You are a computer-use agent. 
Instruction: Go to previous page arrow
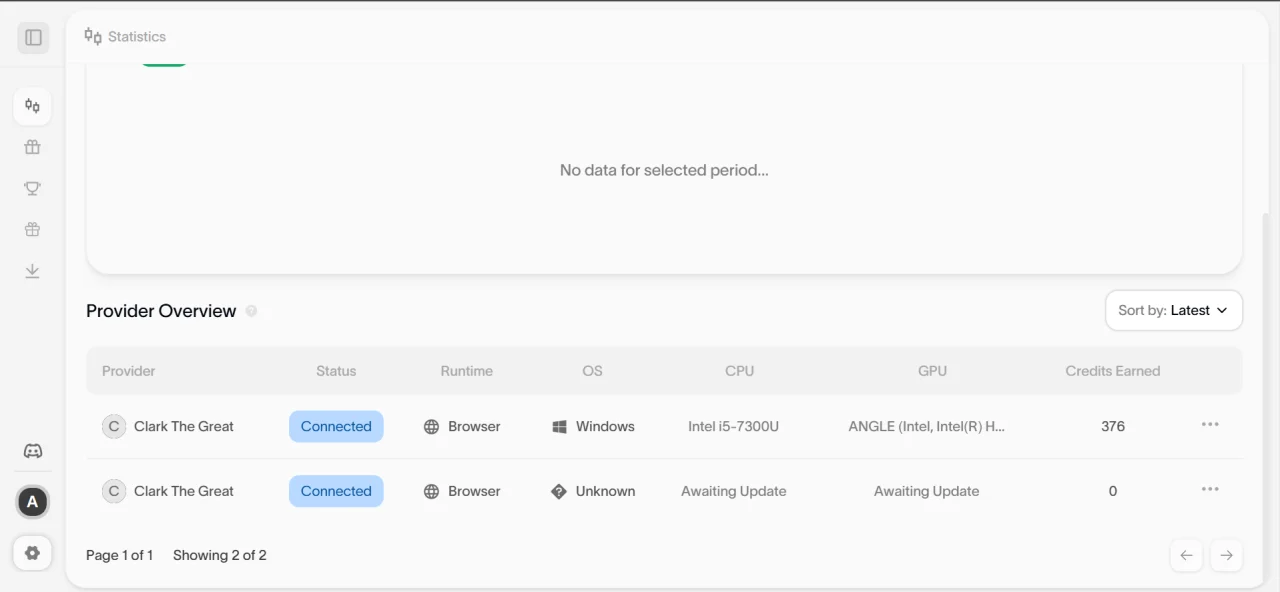(1187, 555)
